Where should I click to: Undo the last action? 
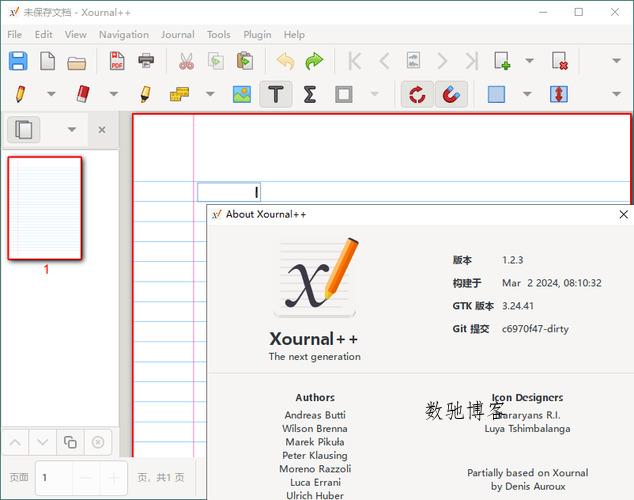pos(285,61)
